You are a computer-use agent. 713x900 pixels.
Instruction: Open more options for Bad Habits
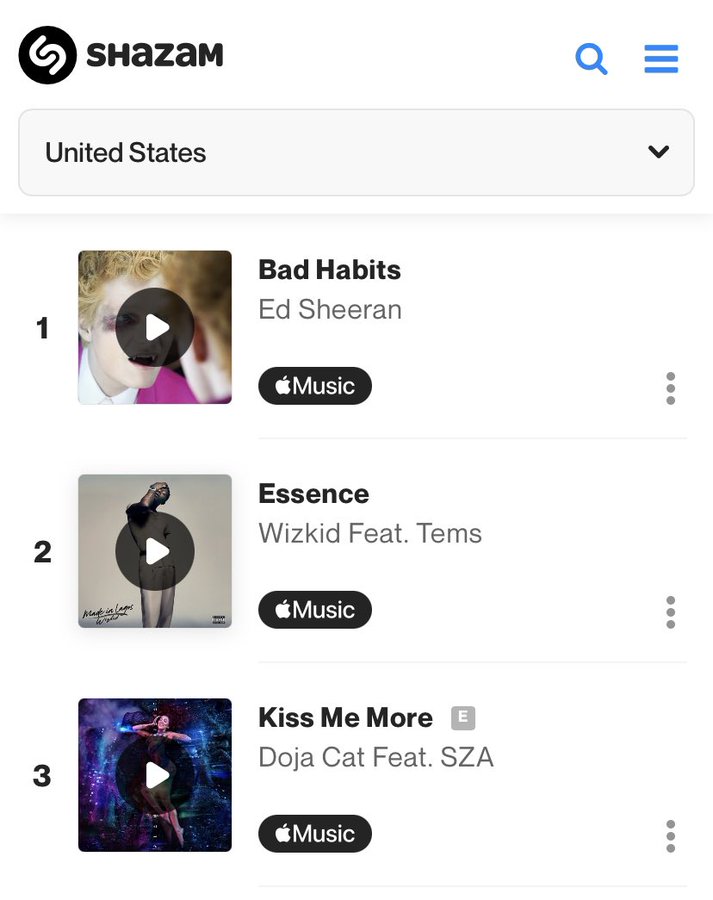point(670,388)
